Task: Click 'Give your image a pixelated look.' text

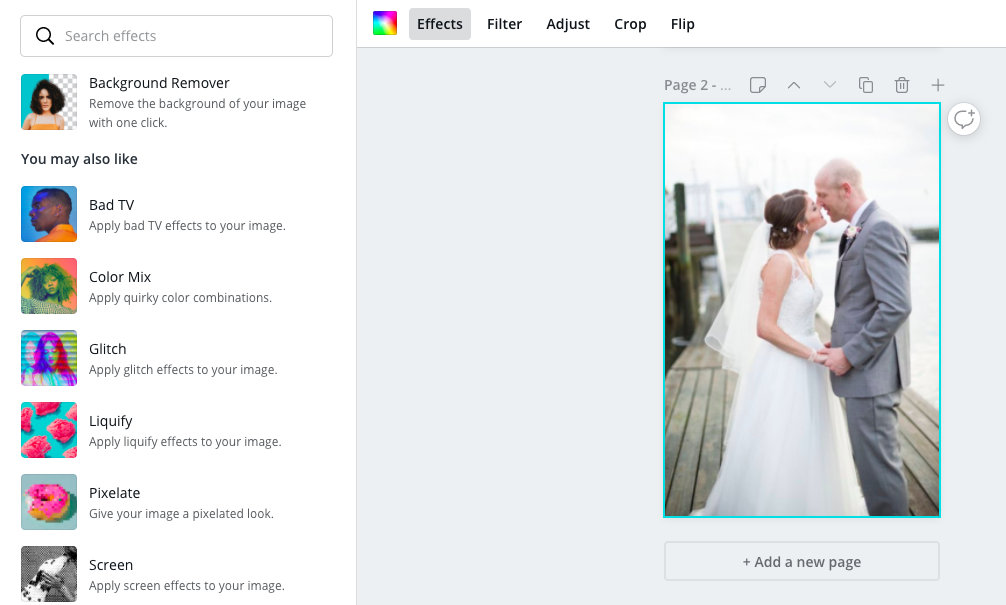Action: (x=182, y=513)
